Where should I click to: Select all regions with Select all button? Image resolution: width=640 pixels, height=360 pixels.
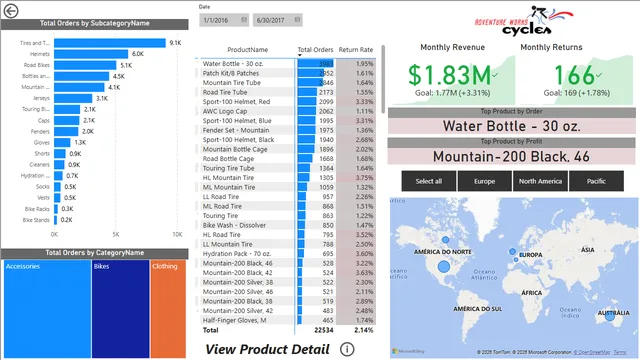[x=429, y=181]
